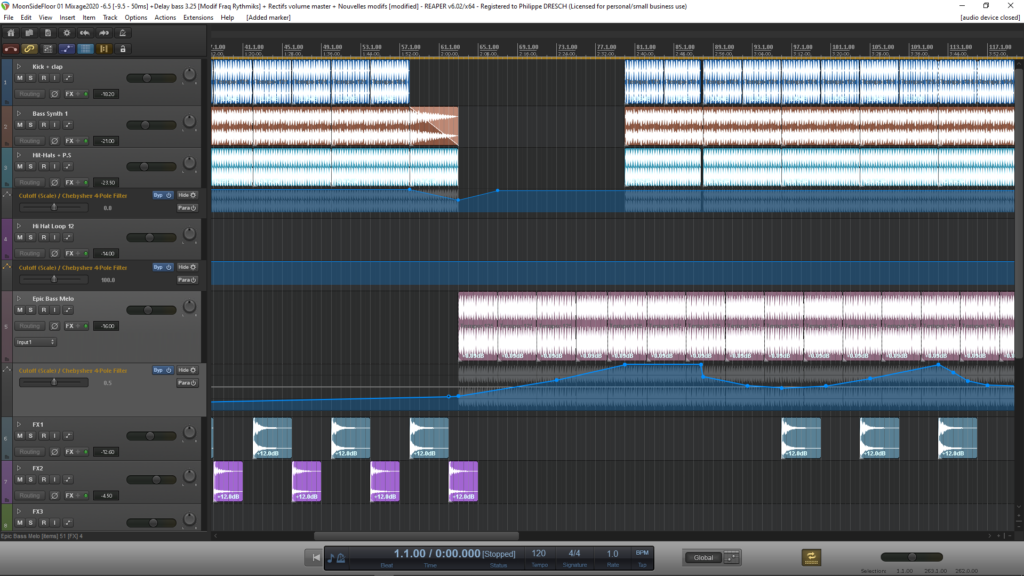Adjust Hit-Hats Cutoff envelope value slider
1024x576 pixels.
(54, 207)
